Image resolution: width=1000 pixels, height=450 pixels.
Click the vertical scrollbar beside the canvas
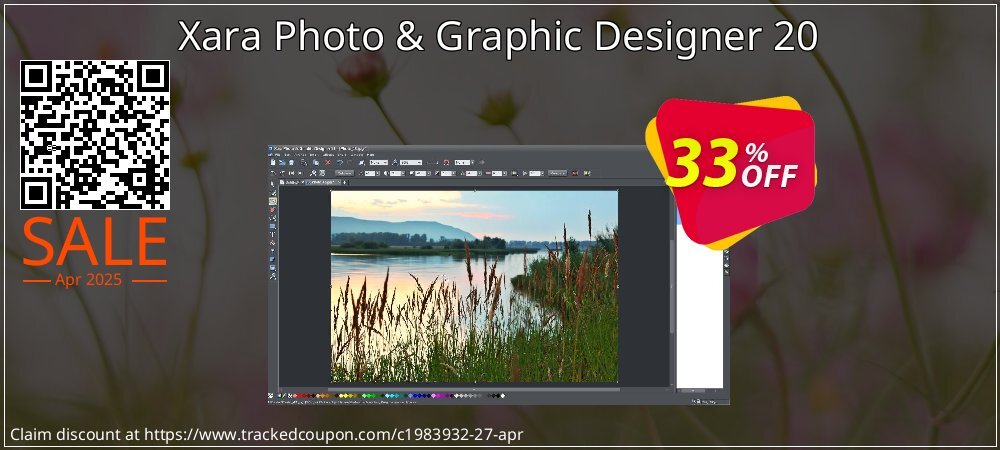click(x=672, y=287)
